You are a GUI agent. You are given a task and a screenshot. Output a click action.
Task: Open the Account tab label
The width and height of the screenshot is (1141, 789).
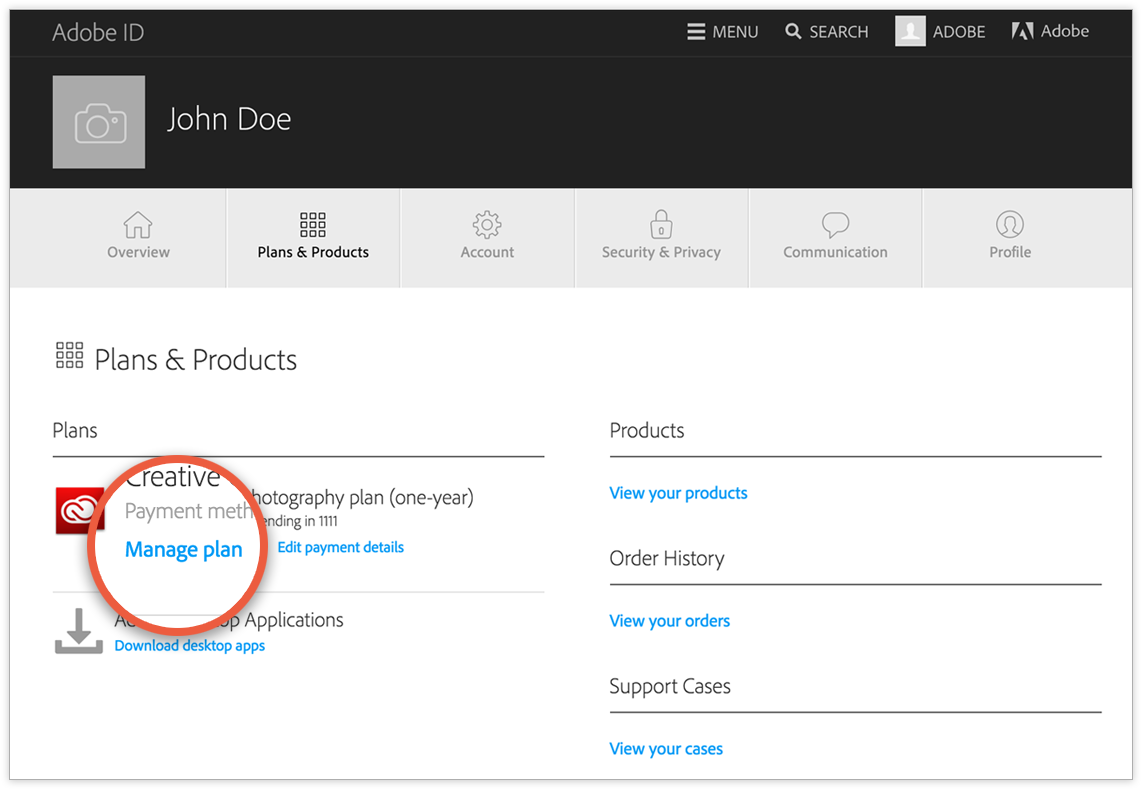click(487, 253)
